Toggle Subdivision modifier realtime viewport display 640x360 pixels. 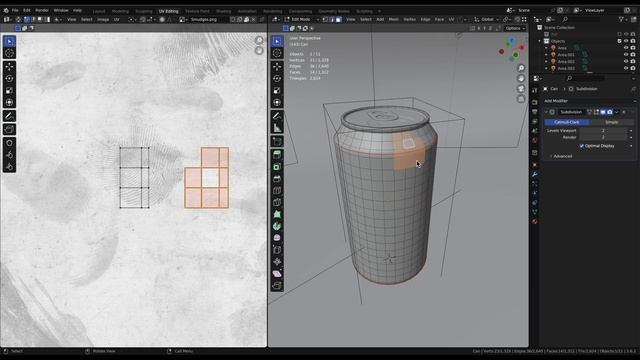pos(603,112)
